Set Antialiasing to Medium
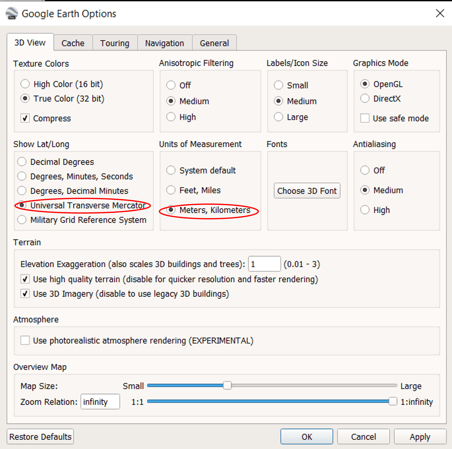Viewport: 452px width, 449px height. 365,190
